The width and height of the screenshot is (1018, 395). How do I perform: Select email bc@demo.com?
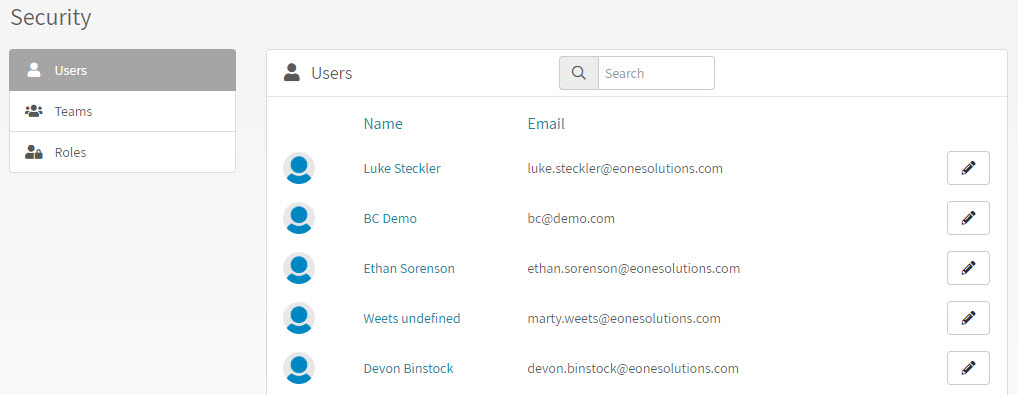571,218
